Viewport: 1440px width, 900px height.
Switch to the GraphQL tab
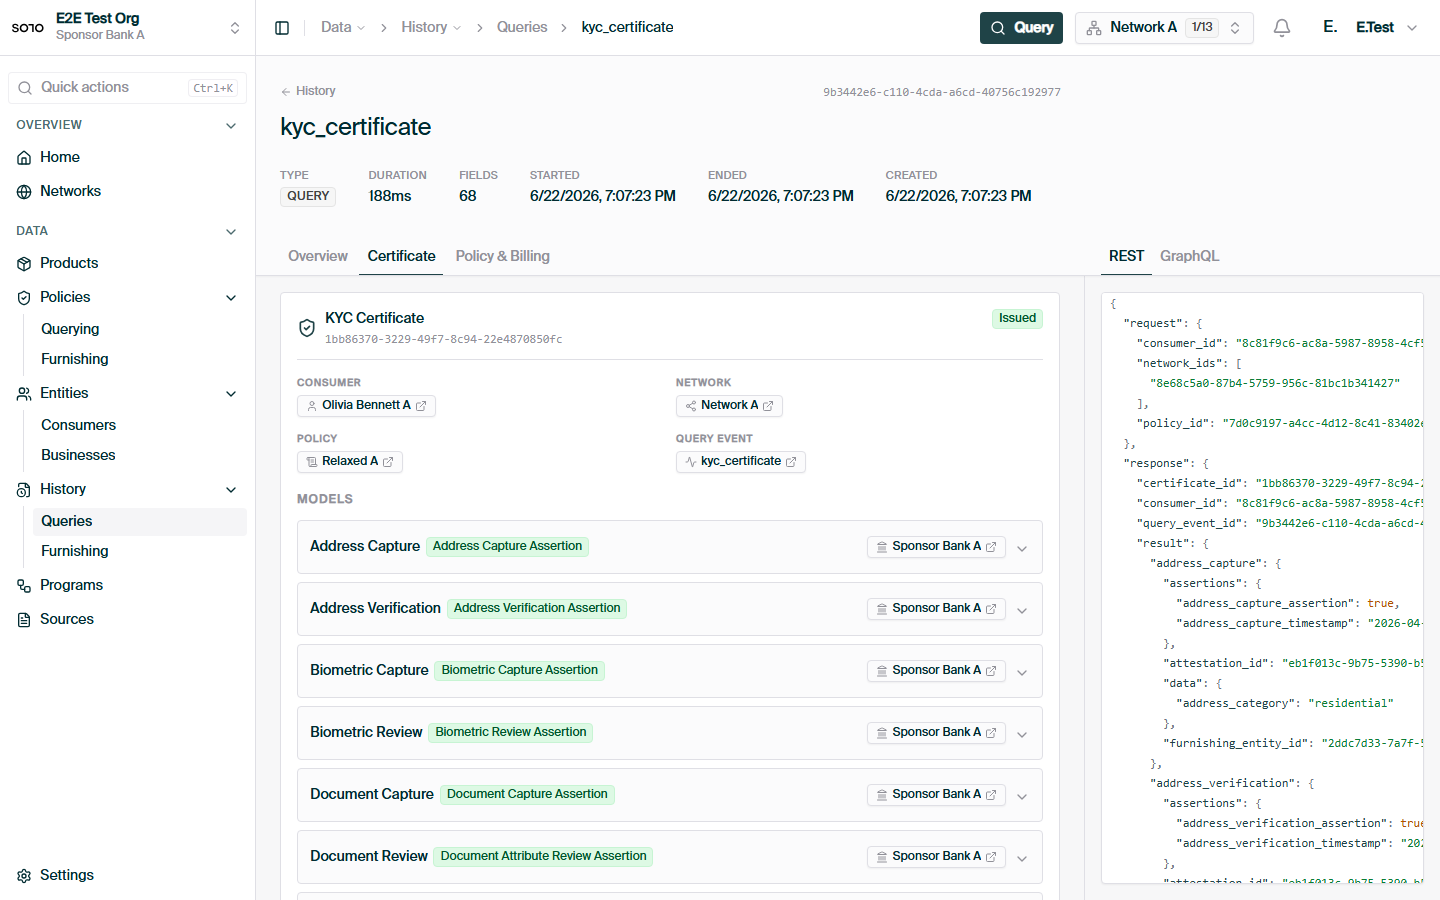pos(1189,256)
